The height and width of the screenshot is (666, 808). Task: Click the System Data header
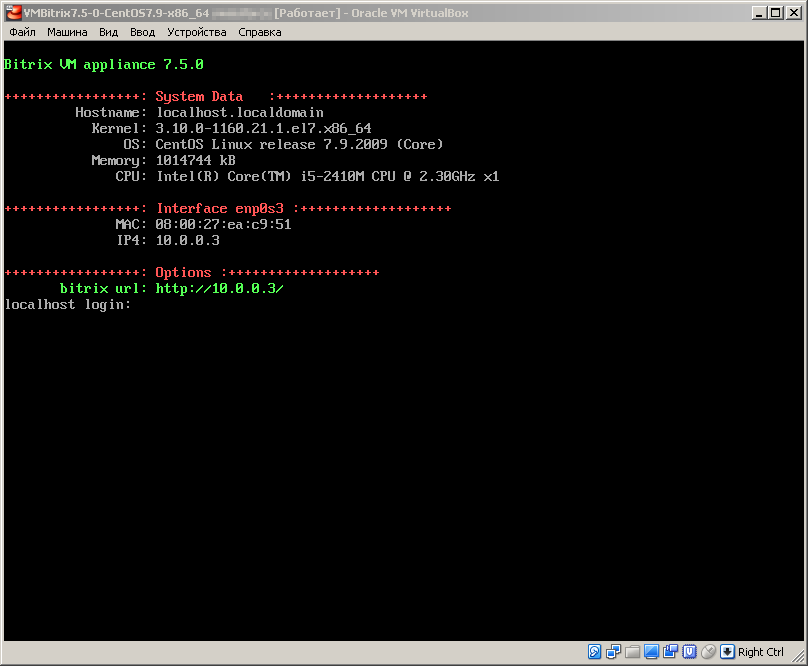pyautogui.click(x=199, y=96)
